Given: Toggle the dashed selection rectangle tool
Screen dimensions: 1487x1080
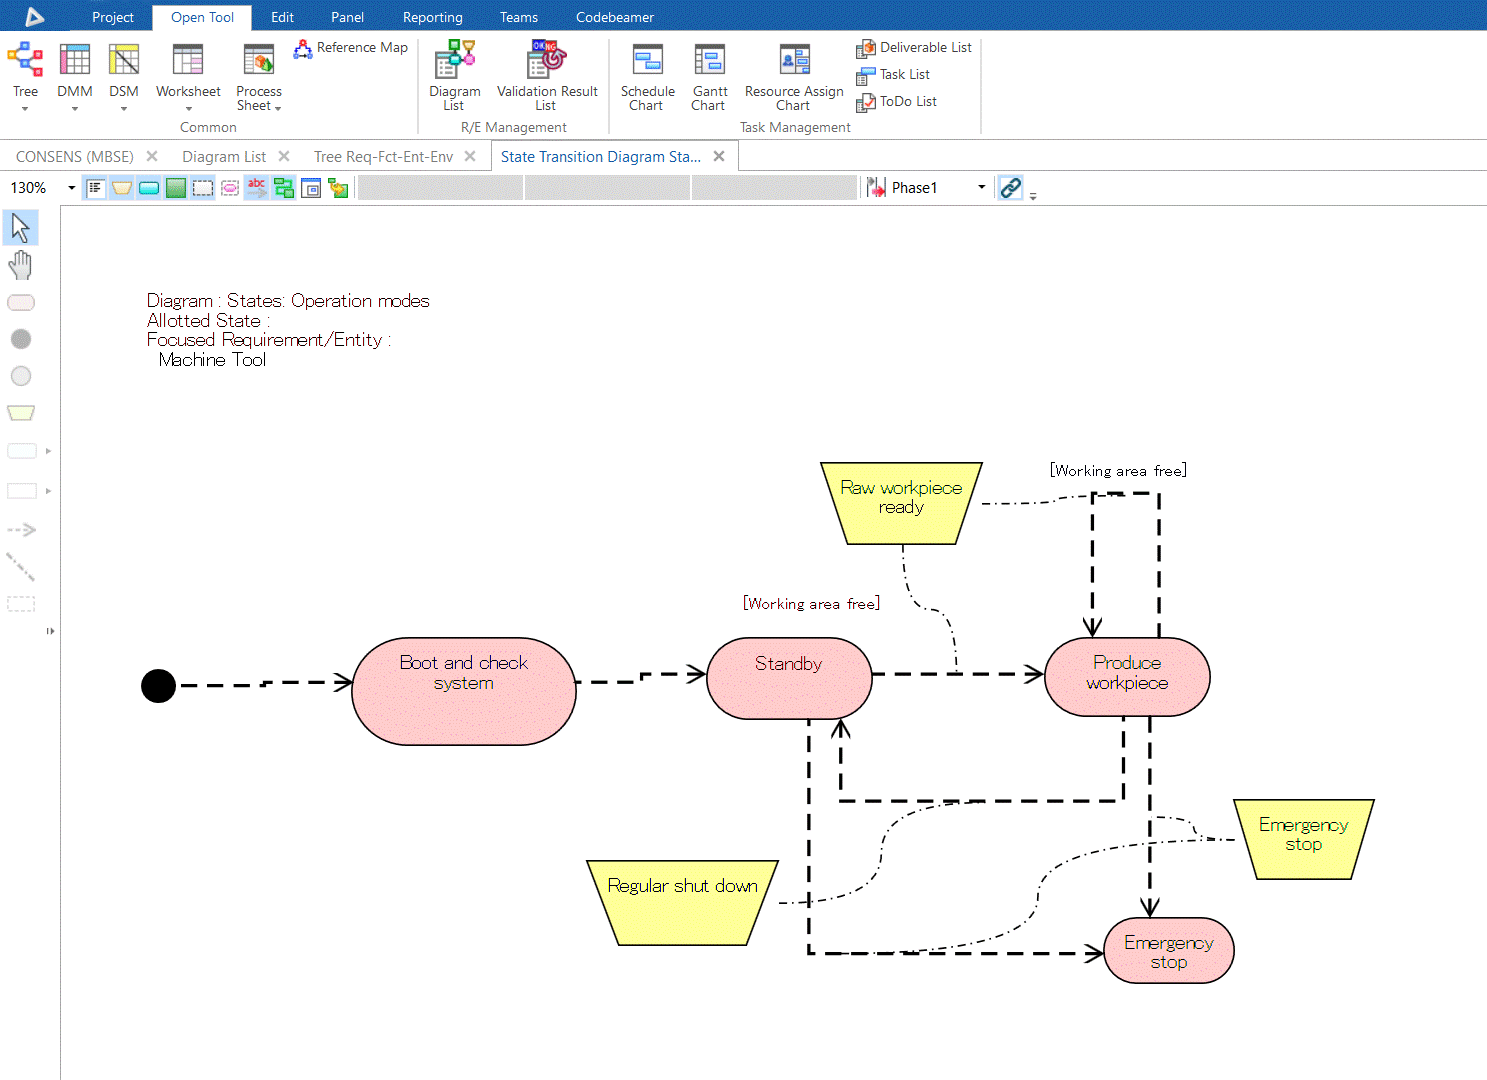Looking at the screenshot, I should coord(20,603).
